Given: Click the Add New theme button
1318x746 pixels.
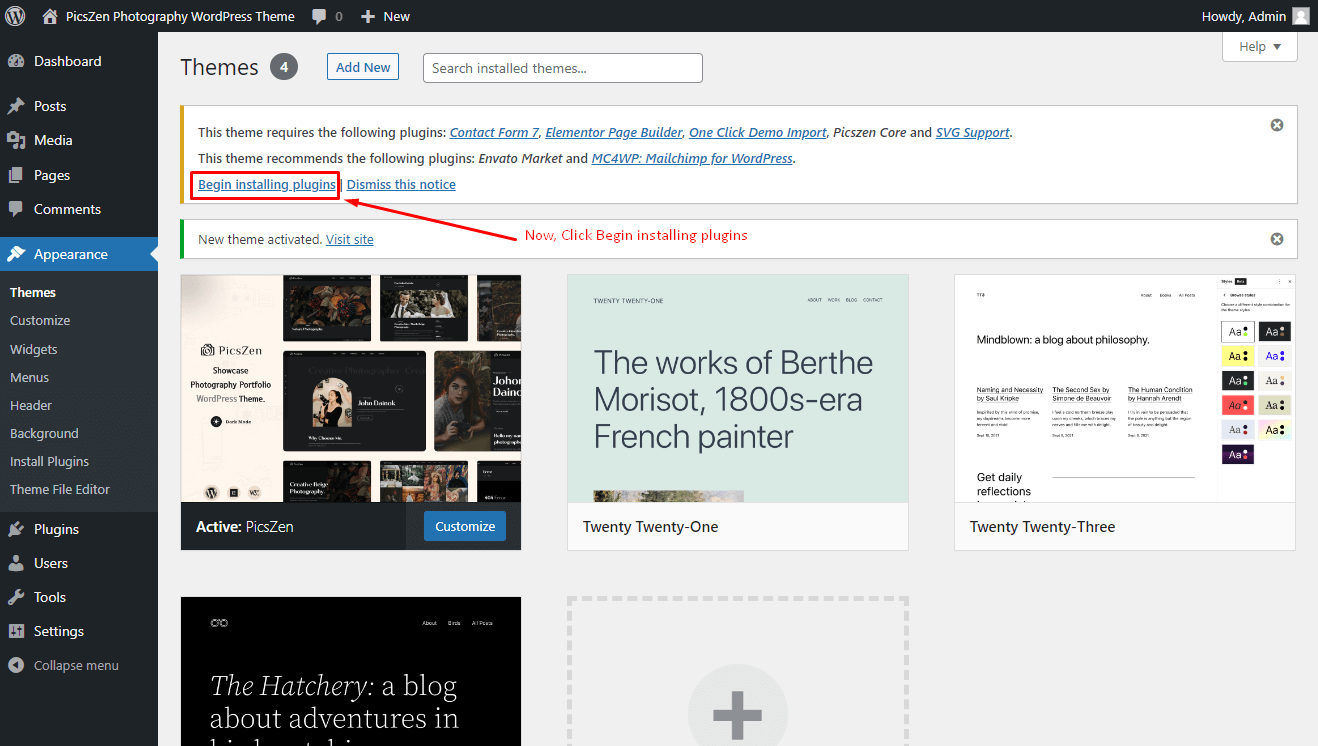Looking at the screenshot, I should pyautogui.click(x=363, y=67).
